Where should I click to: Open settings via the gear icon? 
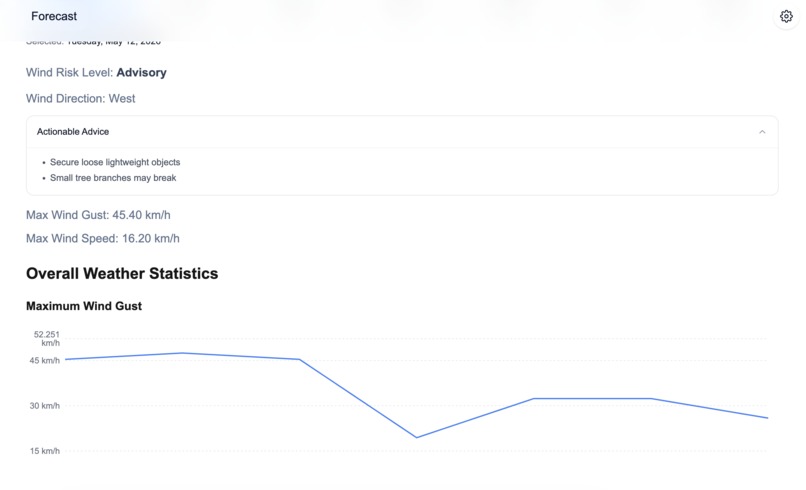786,16
